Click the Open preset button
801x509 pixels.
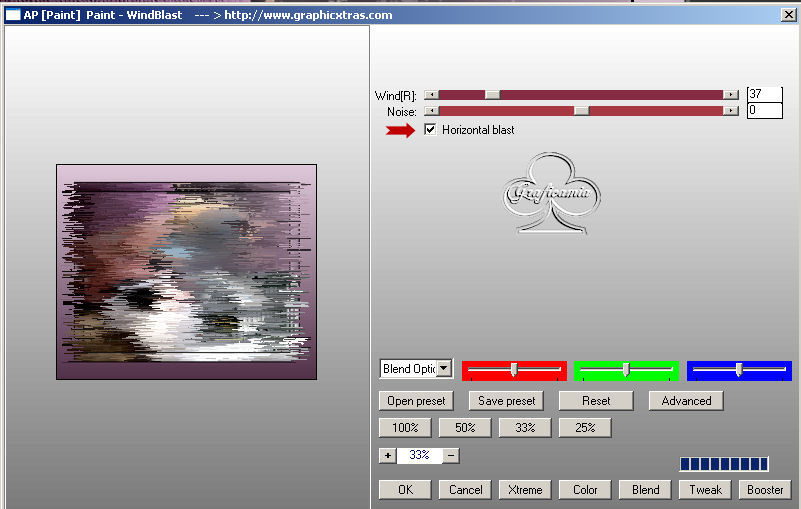coord(416,401)
